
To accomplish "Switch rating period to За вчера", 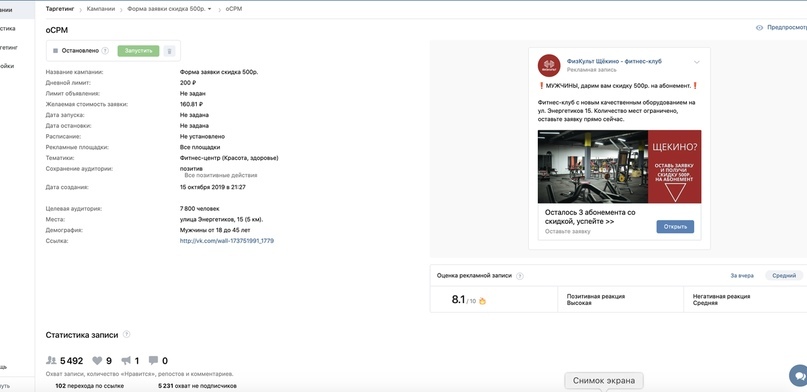I will click(x=742, y=276).
